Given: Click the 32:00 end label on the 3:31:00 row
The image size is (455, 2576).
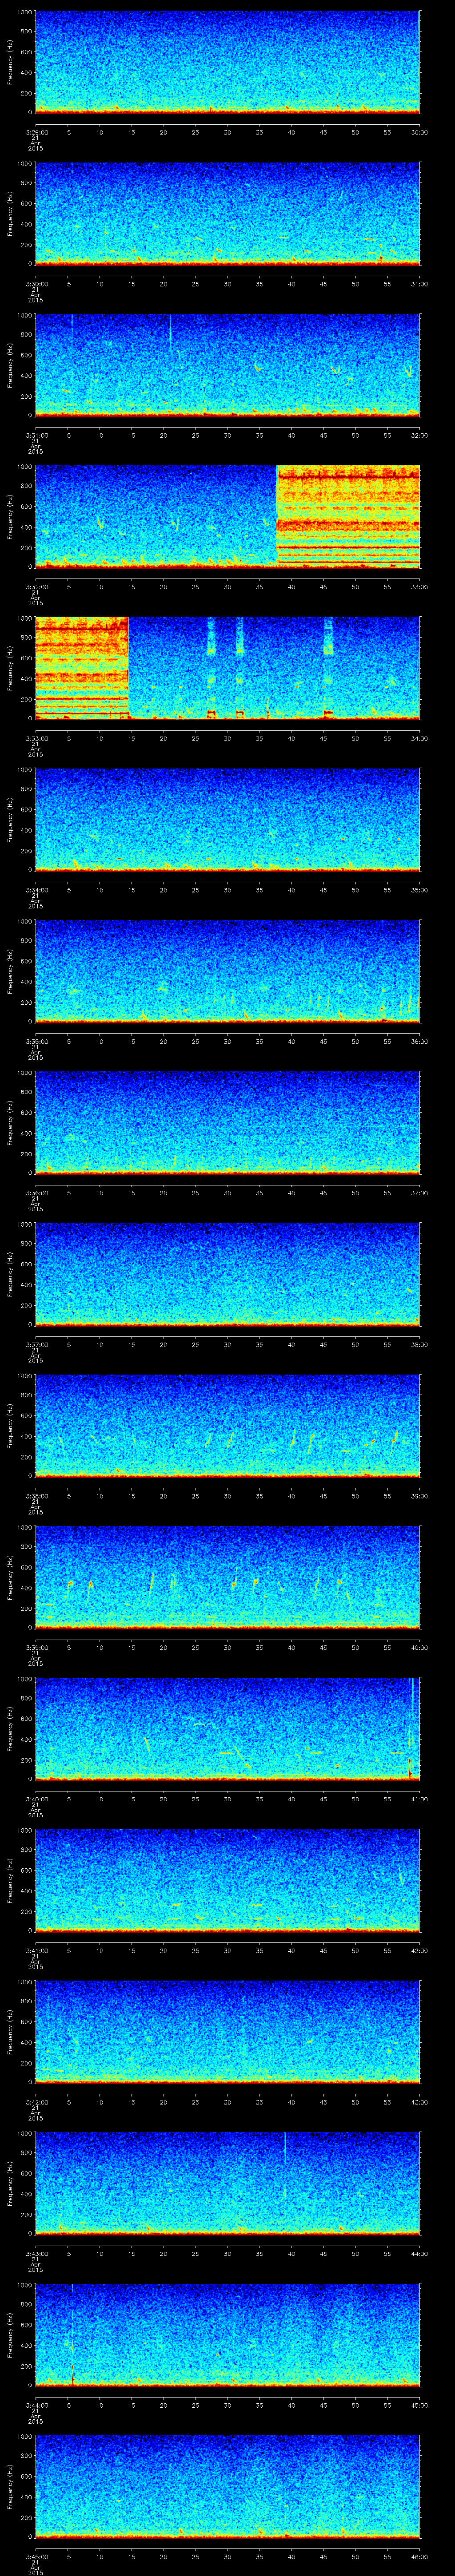Looking at the screenshot, I should tap(419, 435).
